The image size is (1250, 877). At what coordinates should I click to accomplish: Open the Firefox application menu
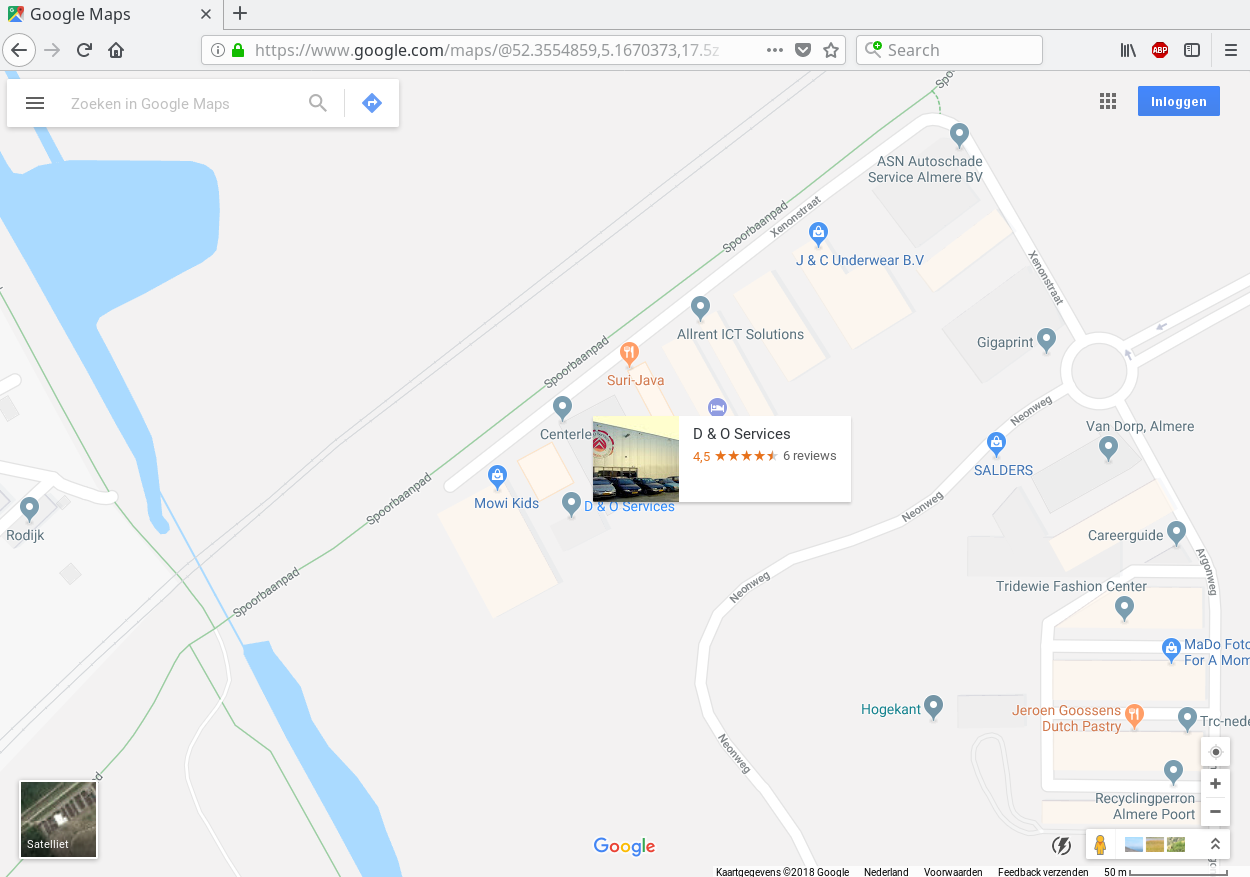point(1231,50)
